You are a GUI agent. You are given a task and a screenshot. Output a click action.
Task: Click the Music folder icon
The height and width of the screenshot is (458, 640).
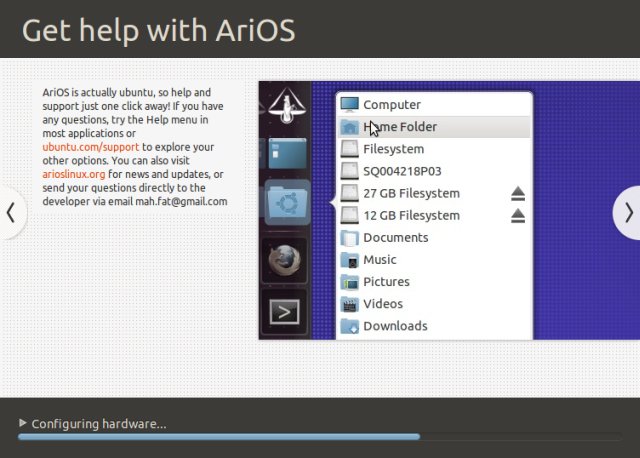click(349, 260)
